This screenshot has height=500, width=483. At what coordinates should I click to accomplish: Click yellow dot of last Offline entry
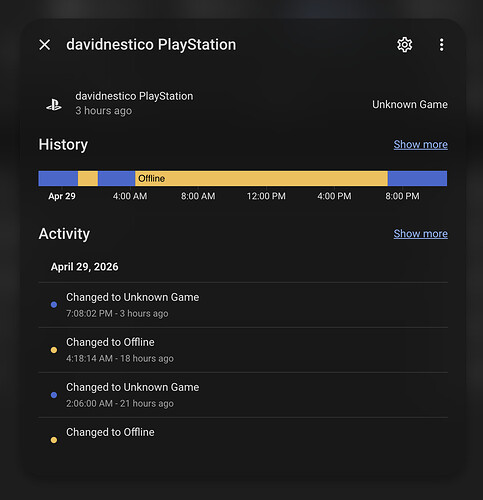(54, 440)
